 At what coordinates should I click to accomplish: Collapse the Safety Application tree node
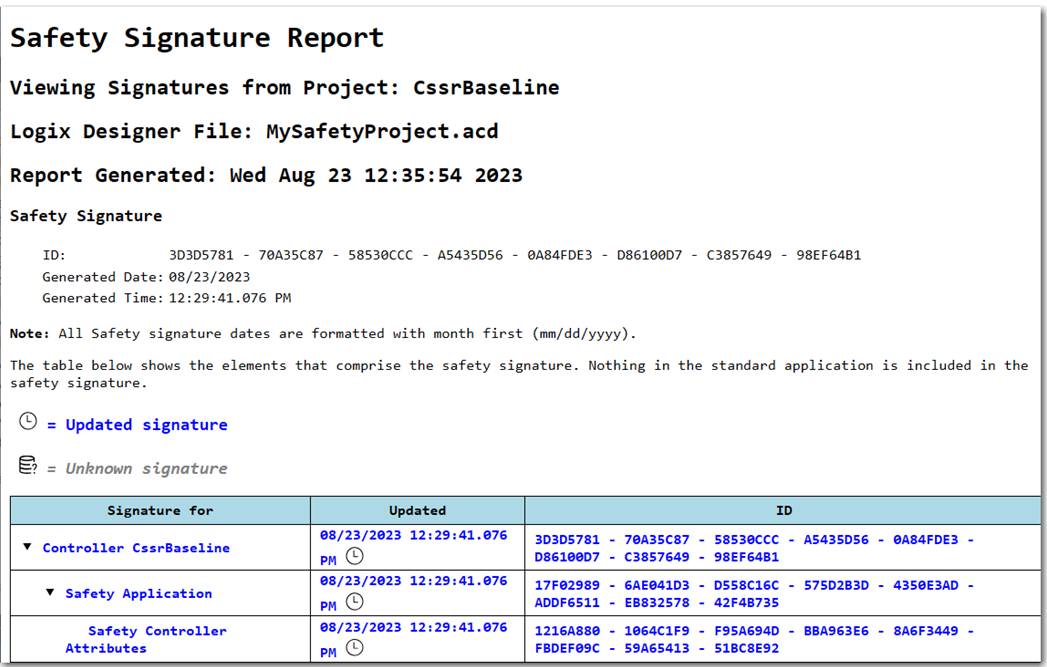tap(50, 593)
